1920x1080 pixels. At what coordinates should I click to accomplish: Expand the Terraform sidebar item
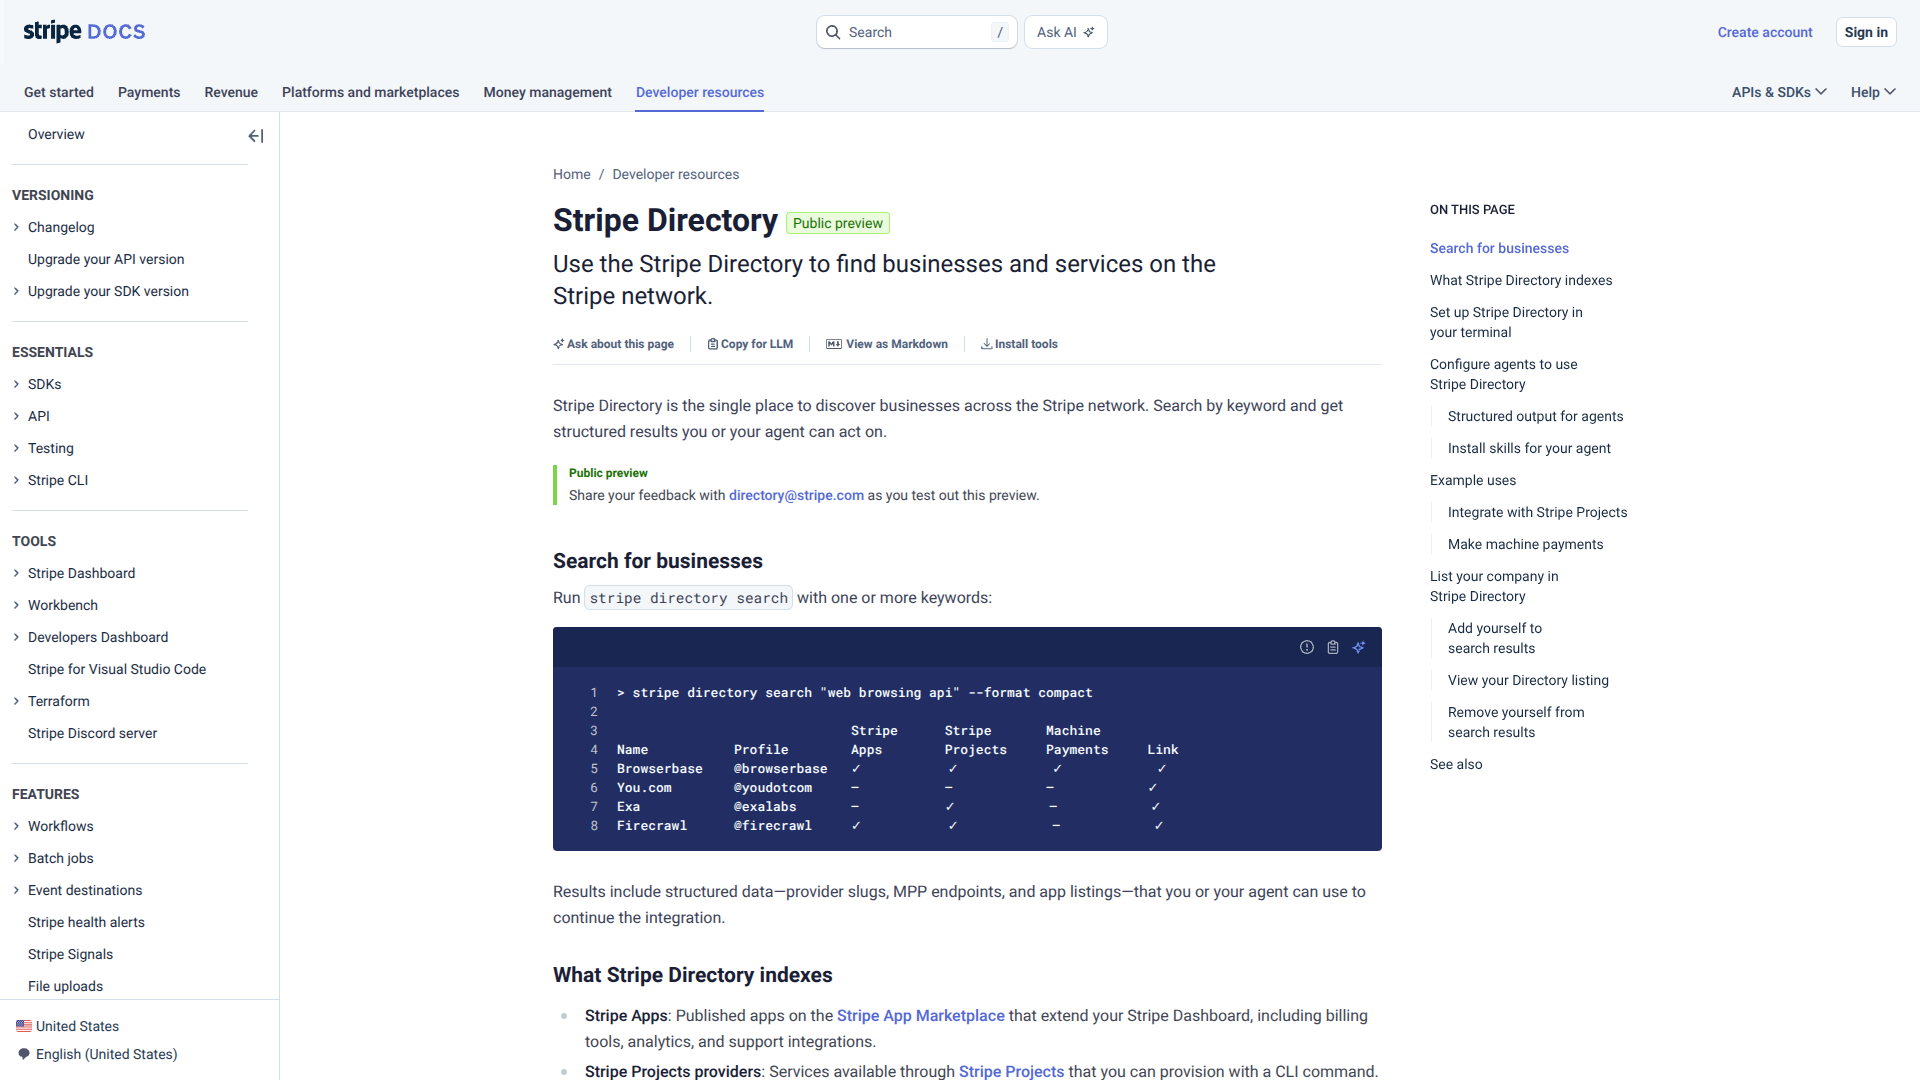16,701
